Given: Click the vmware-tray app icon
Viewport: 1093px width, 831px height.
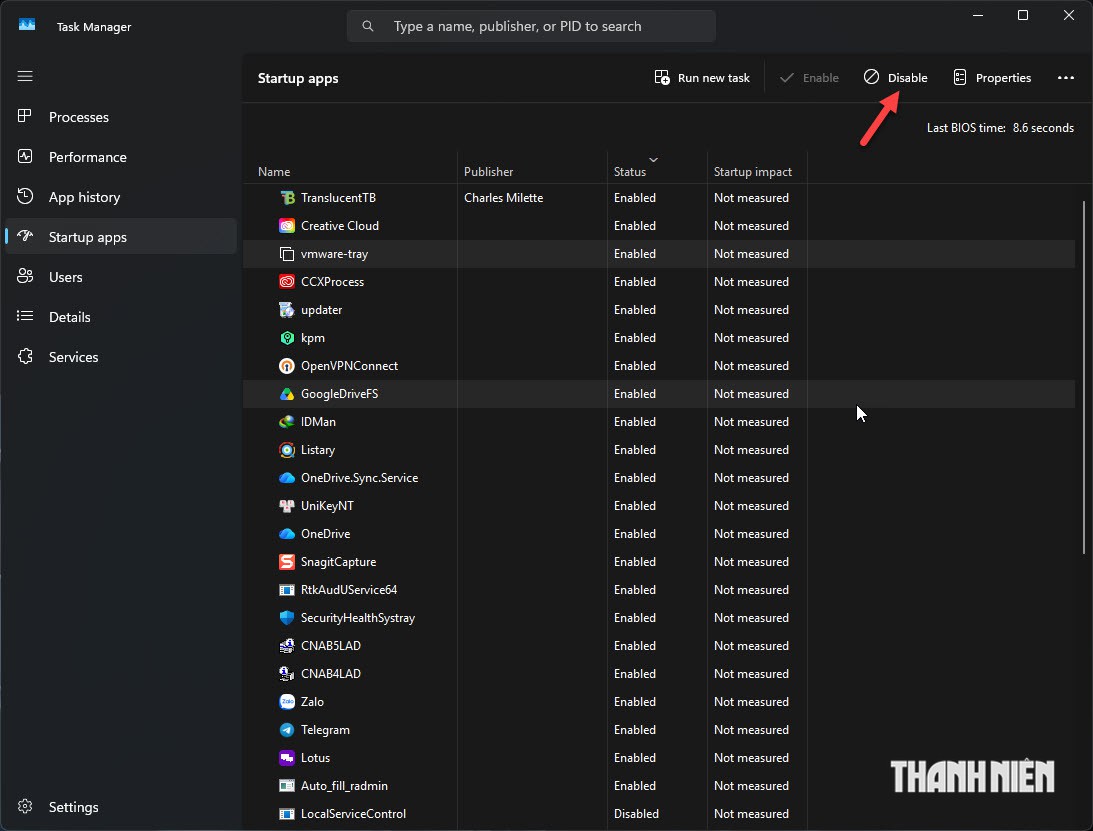Looking at the screenshot, I should tap(286, 254).
